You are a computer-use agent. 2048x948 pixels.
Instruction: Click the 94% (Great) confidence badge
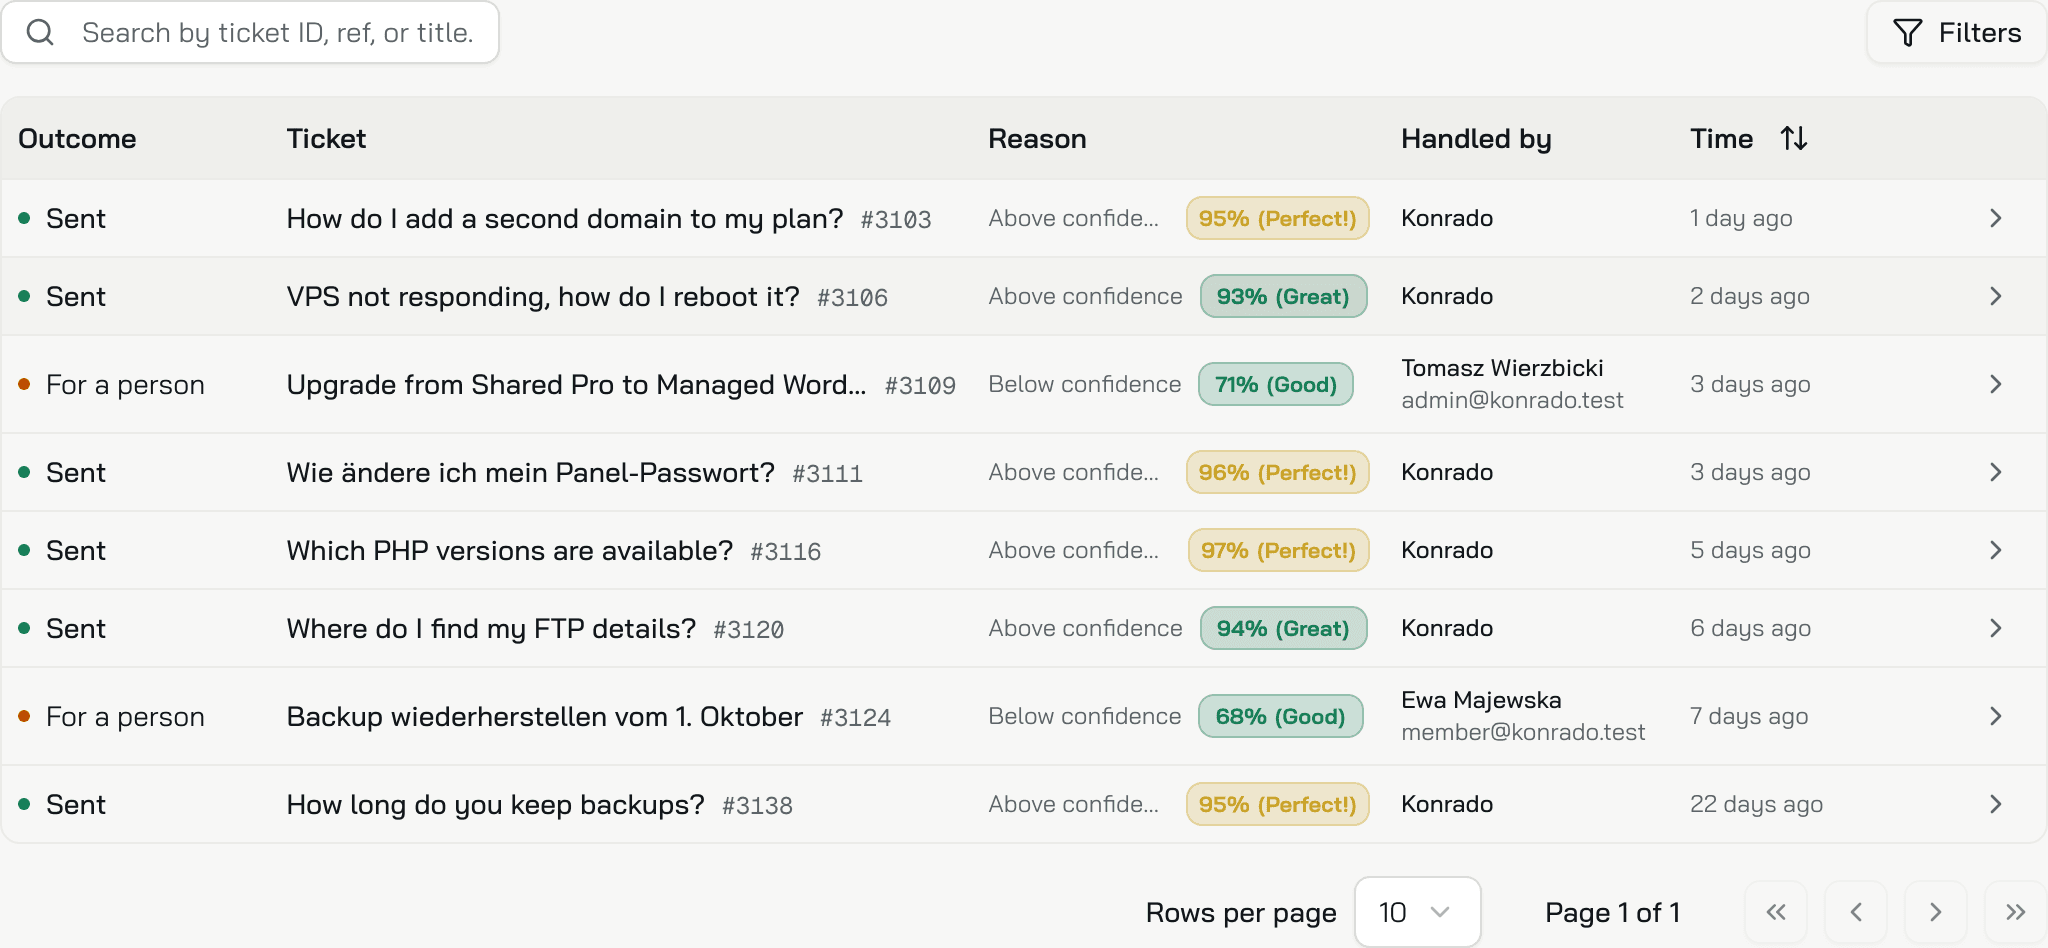(x=1283, y=628)
